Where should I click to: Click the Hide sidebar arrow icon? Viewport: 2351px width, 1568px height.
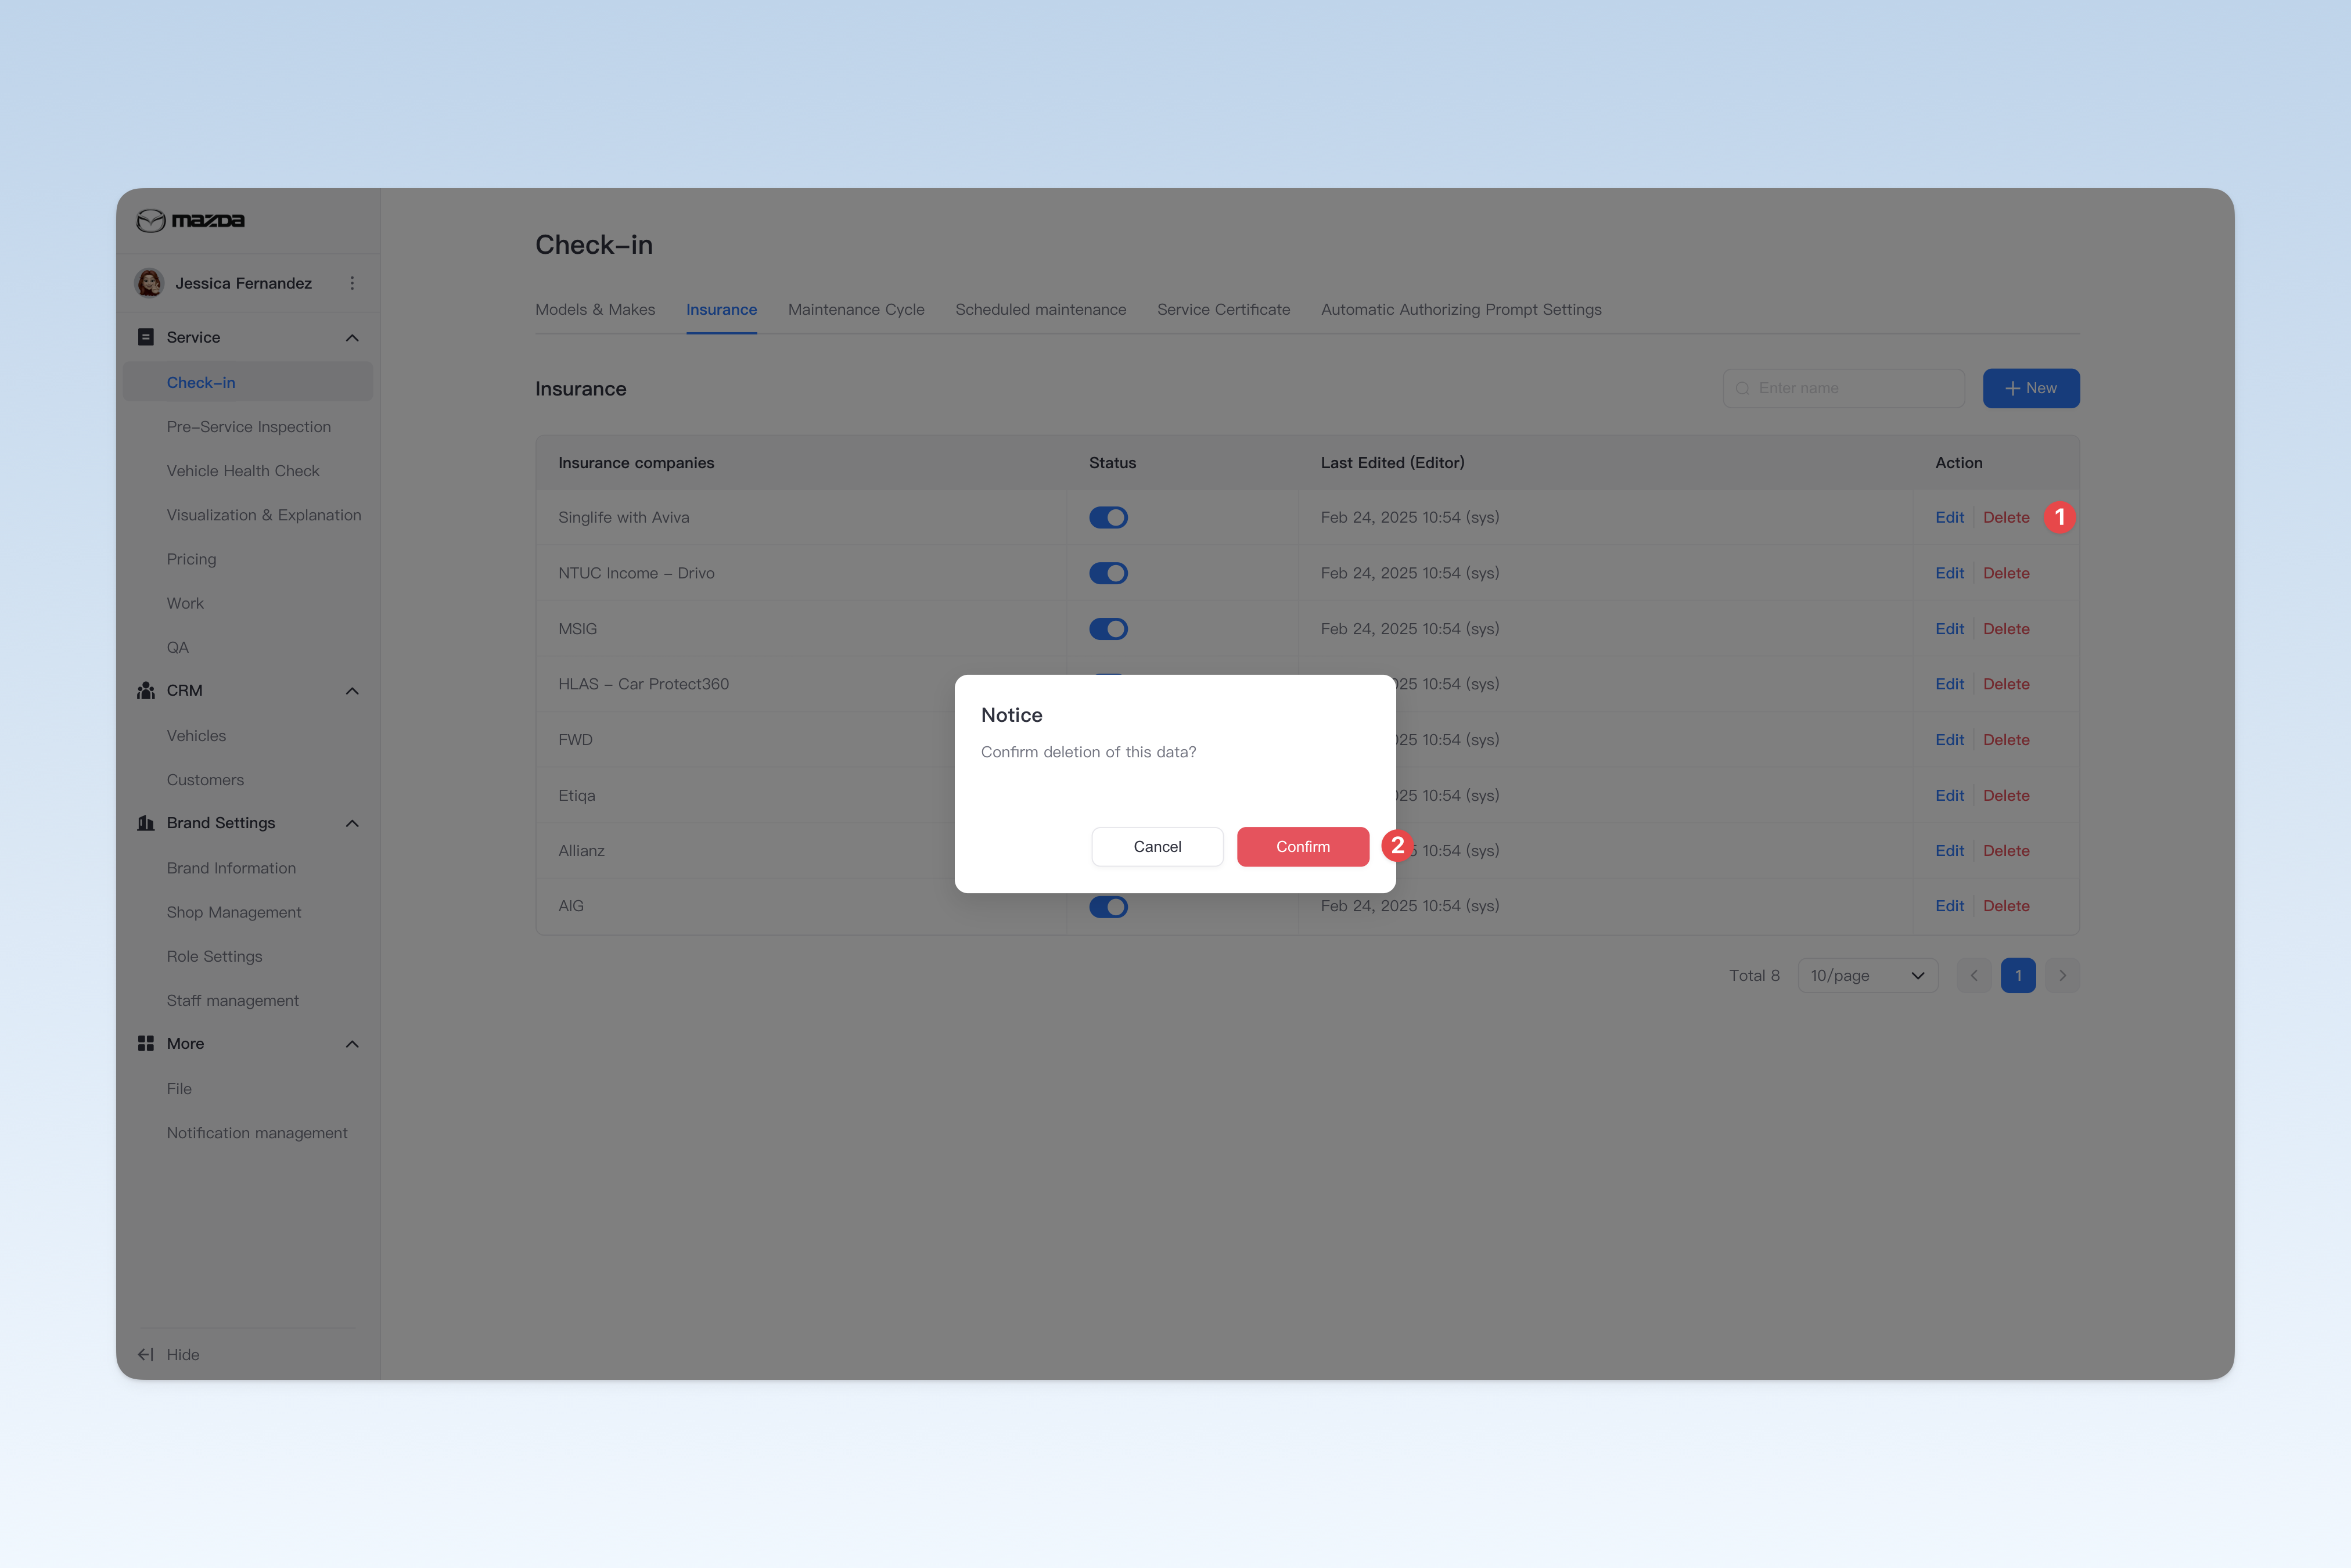pos(146,1354)
